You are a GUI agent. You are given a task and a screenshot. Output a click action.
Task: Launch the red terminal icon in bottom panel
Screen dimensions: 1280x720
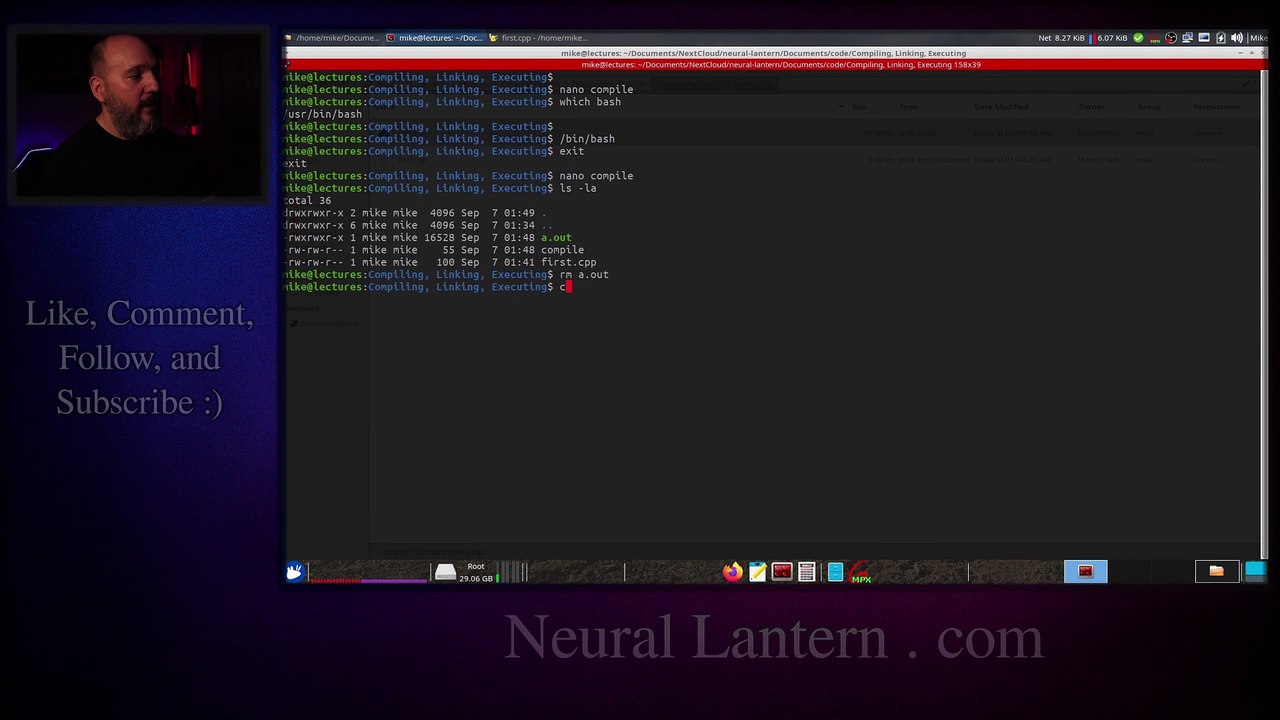tap(782, 572)
